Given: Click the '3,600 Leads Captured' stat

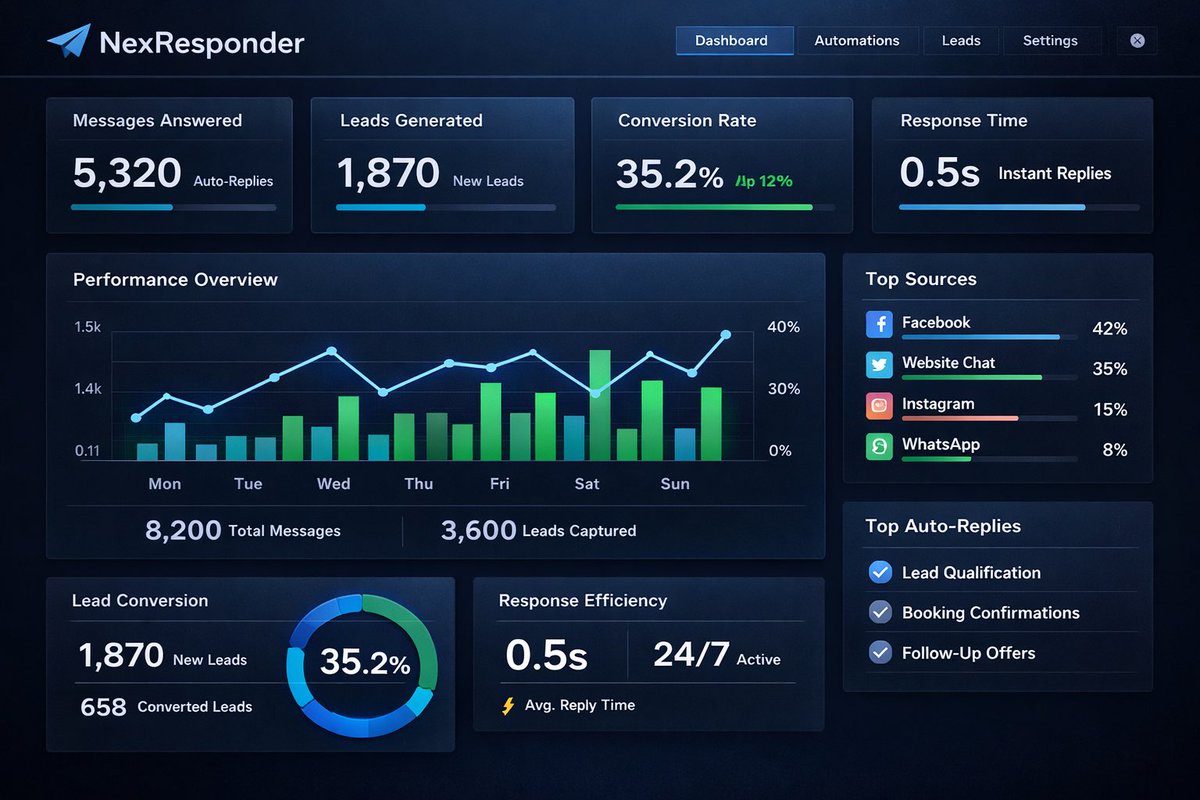Looking at the screenshot, I should tap(539, 531).
